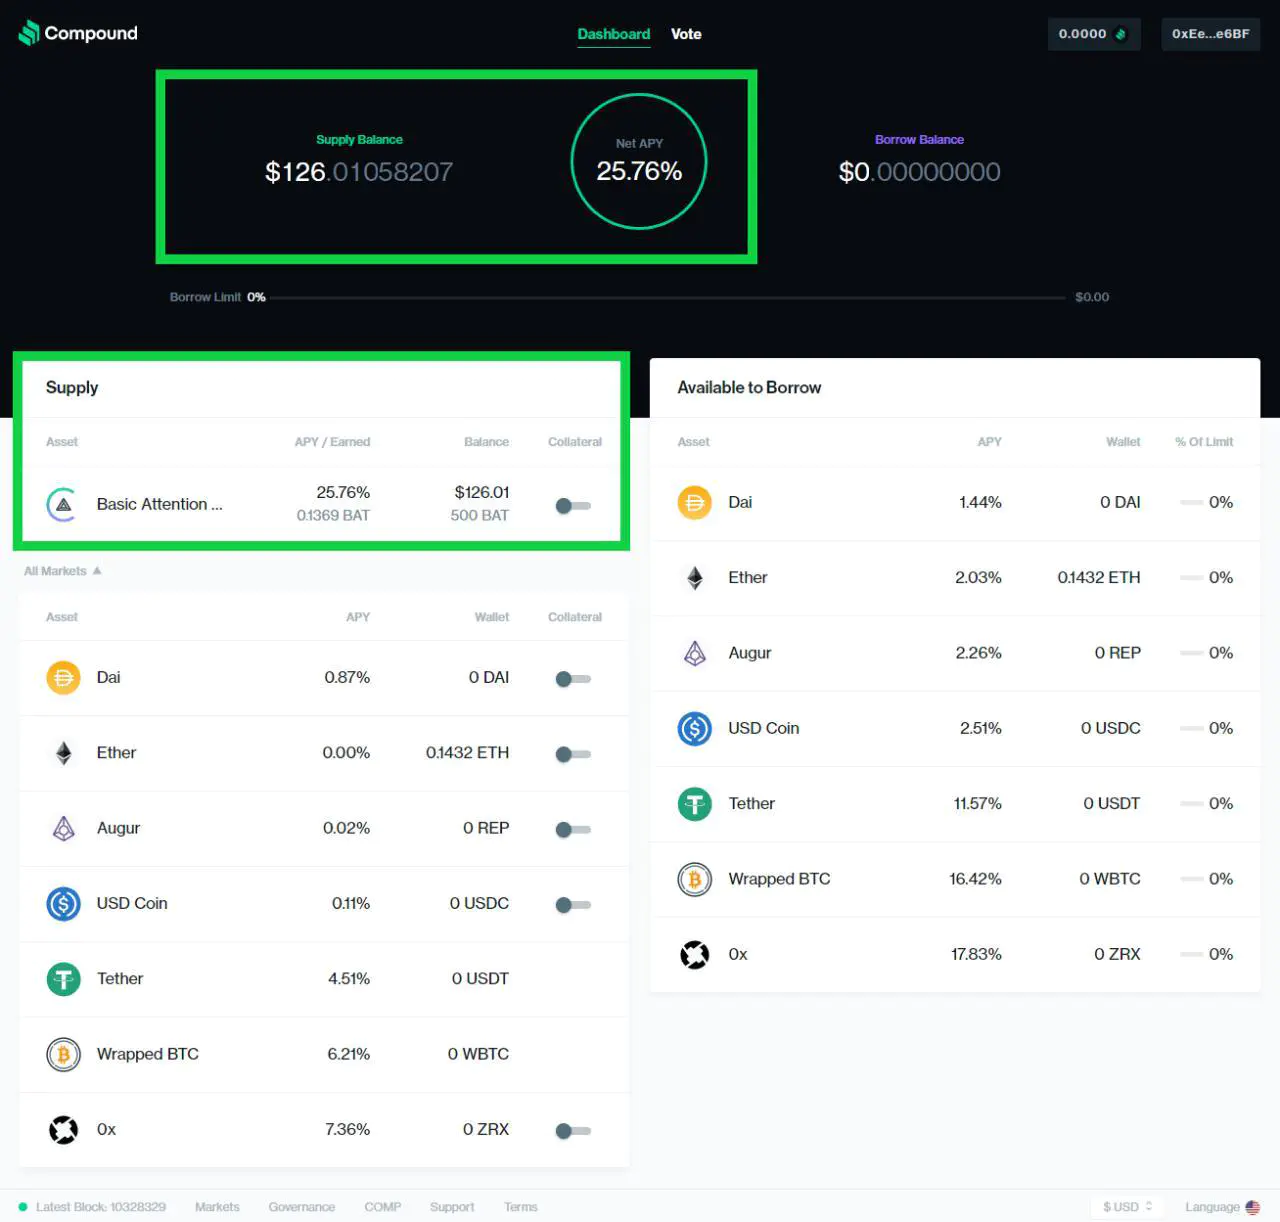Open the Markets footer link
Viewport: 1280px width, 1222px height.
217,1207
